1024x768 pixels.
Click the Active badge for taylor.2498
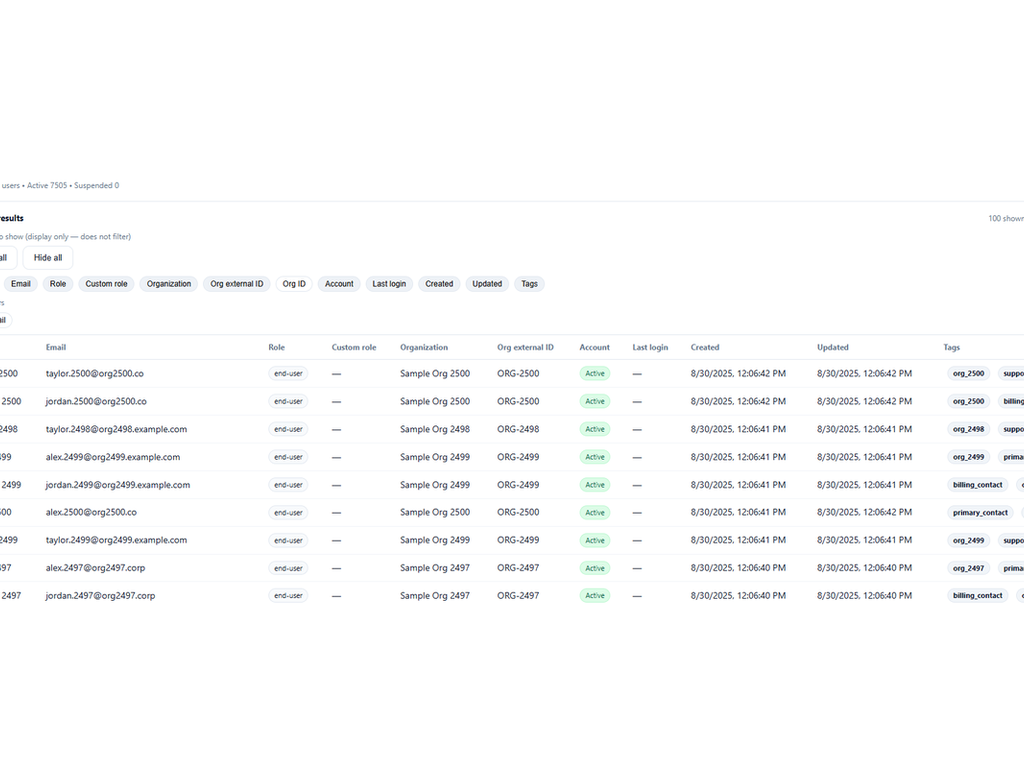click(x=595, y=429)
